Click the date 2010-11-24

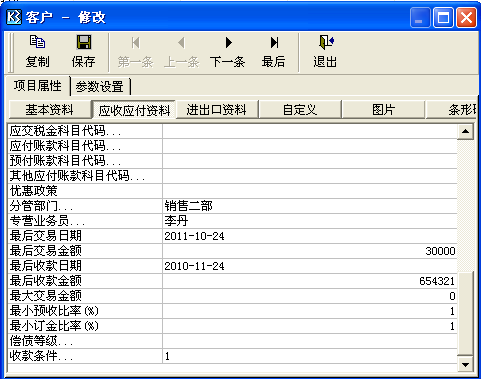194,266
